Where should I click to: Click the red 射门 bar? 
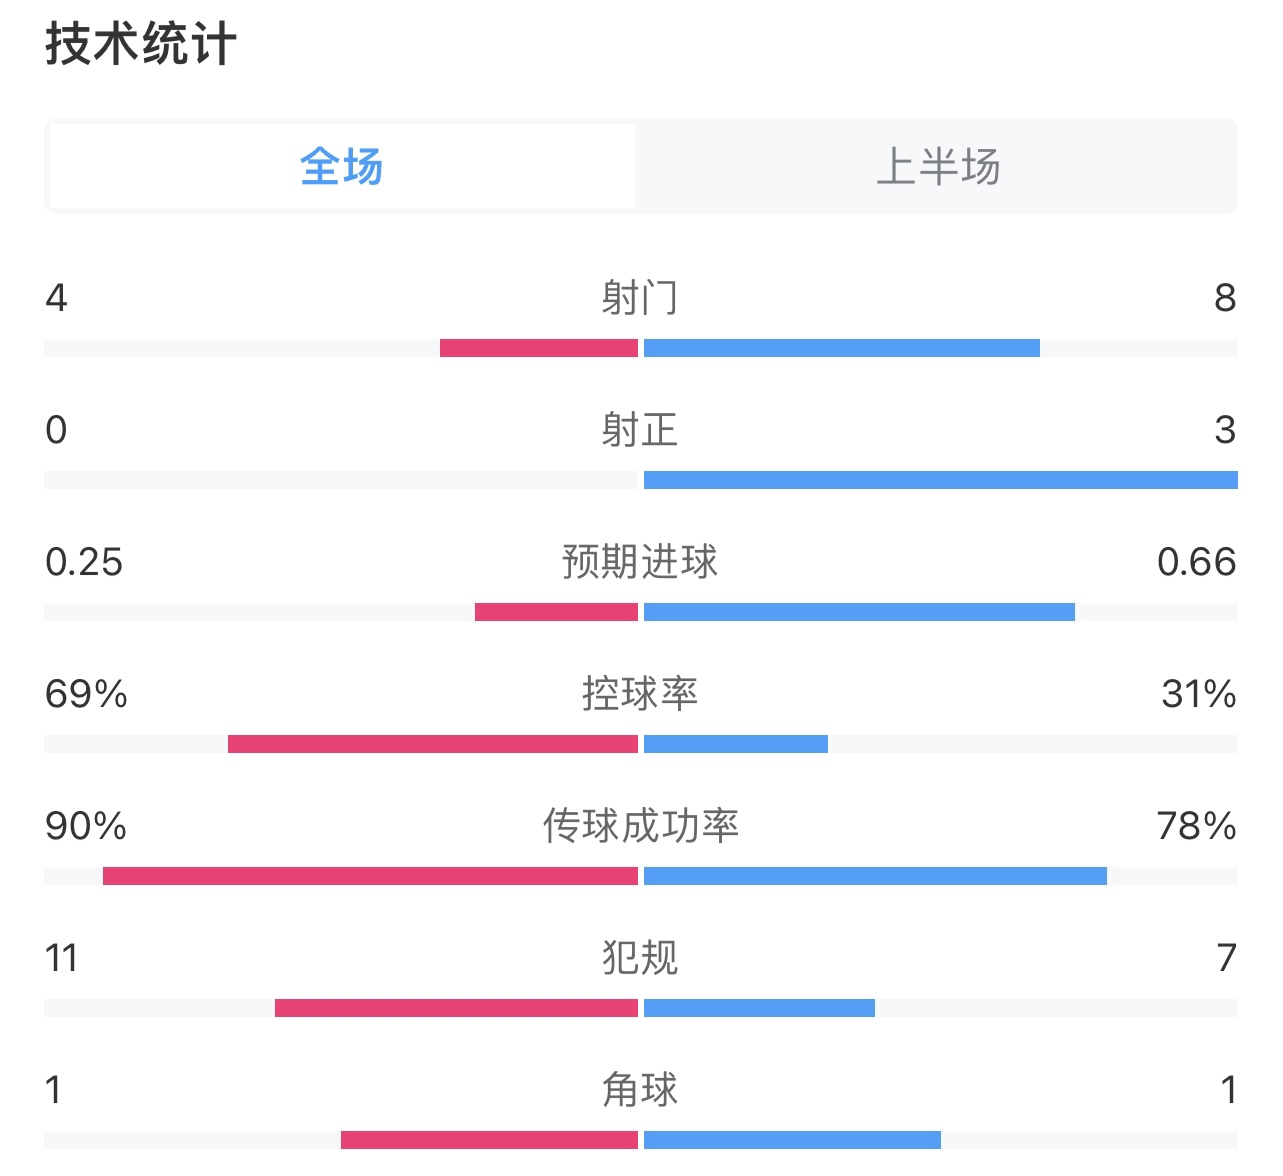[x=539, y=348]
